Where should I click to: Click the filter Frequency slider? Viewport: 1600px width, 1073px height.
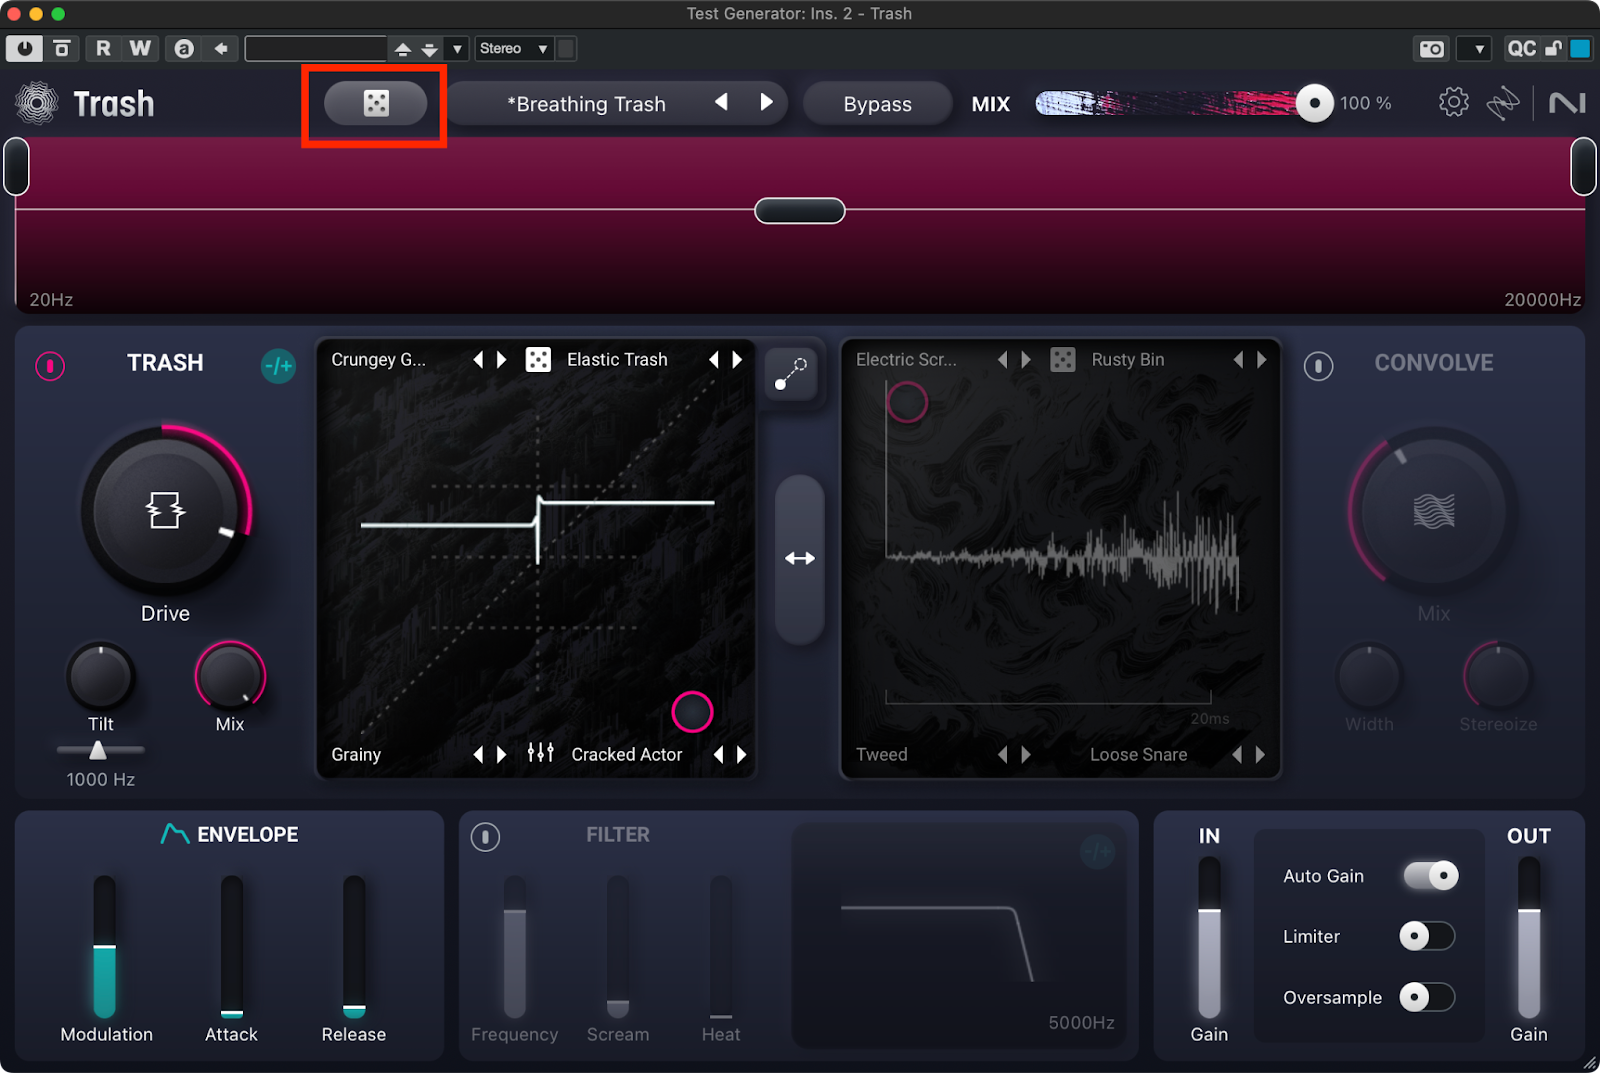coord(514,946)
